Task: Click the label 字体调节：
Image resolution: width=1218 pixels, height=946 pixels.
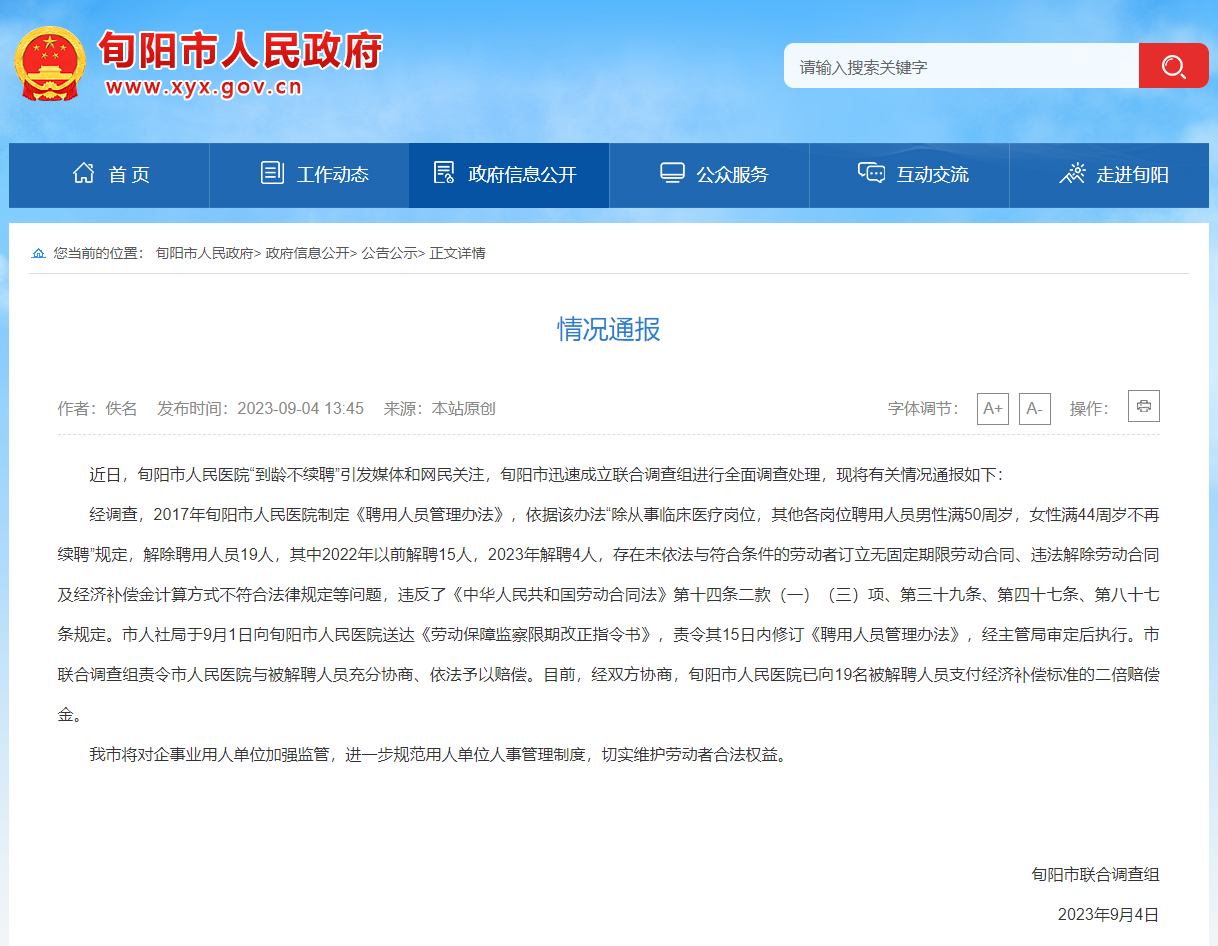Action: click(923, 408)
